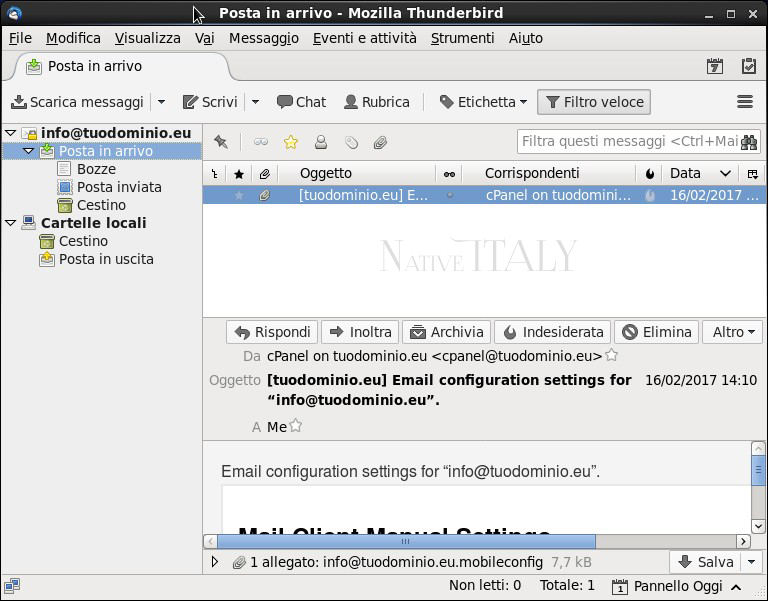The width and height of the screenshot is (768, 601).
Task: Toggle the attachment quick filter
Action: pos(380,142)
